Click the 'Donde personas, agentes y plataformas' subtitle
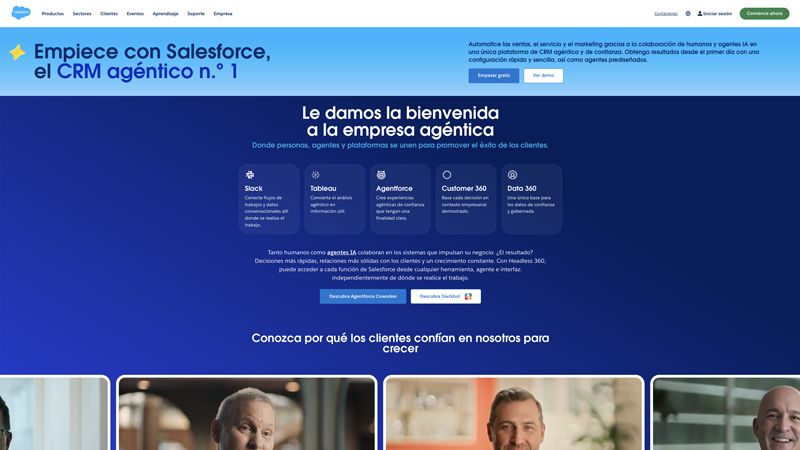The image size is (800, 450). pyautogui.click(x=400, y=145)
